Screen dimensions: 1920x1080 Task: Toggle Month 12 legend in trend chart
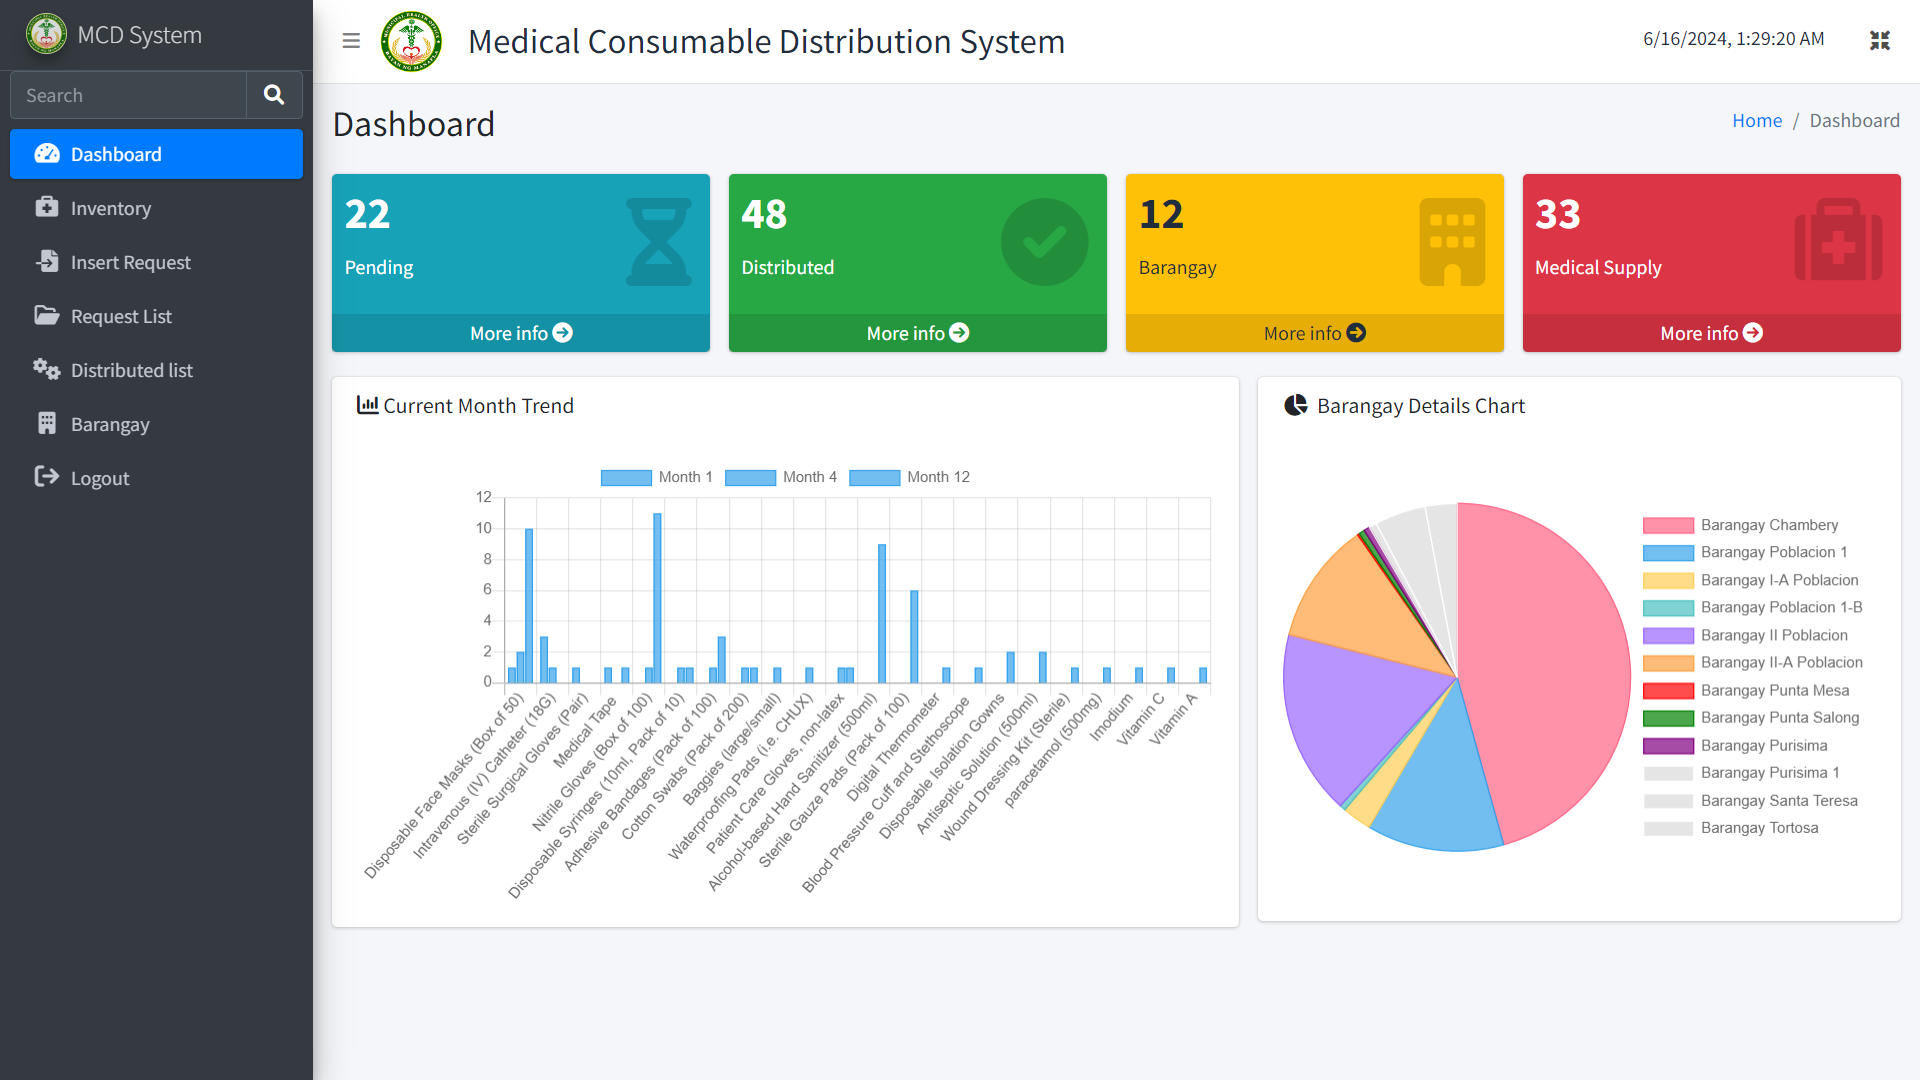[x=909, y=477]
